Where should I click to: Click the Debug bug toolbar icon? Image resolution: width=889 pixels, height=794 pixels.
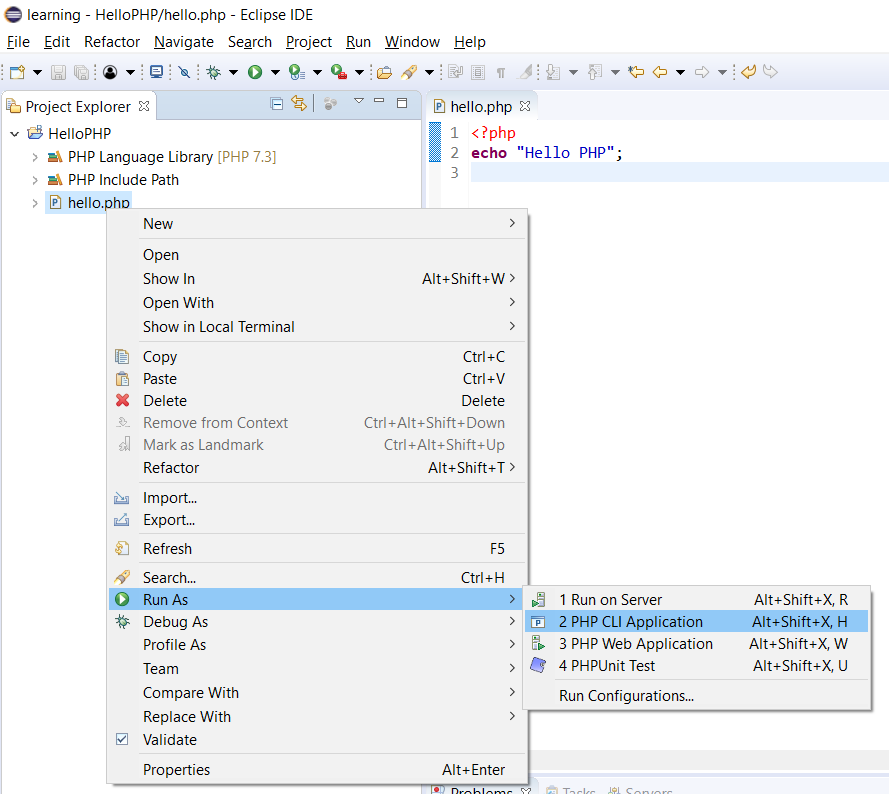coord(214,72)
